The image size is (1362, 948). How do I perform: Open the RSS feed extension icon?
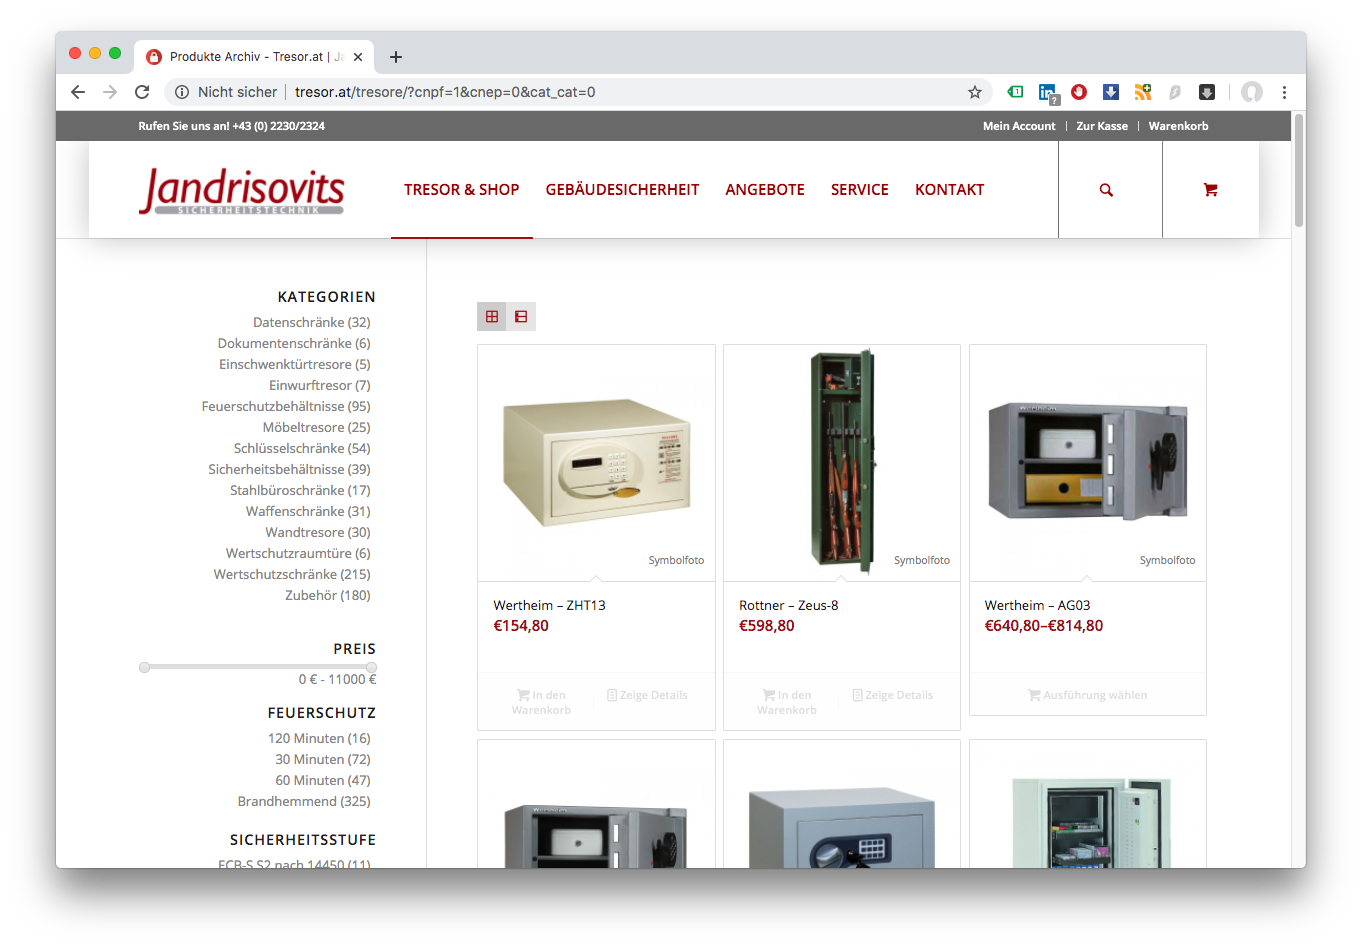pos(1143,92)
